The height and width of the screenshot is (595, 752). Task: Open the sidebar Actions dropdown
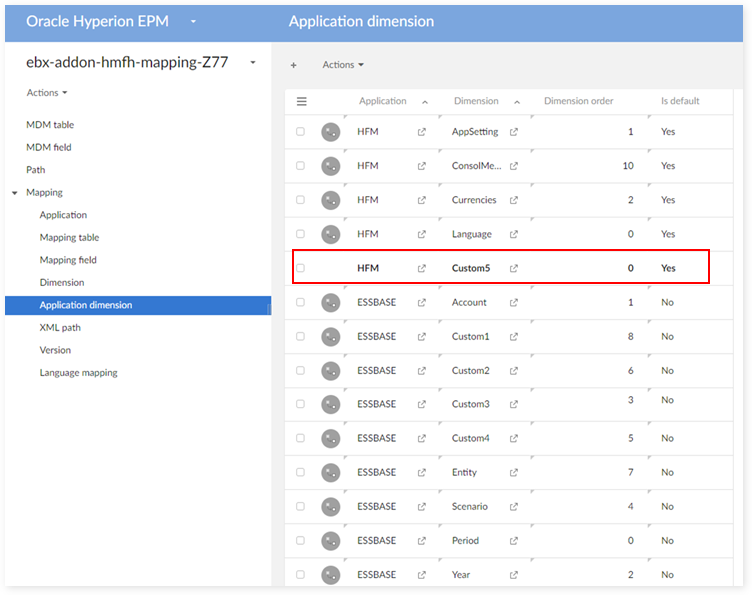click(x=47, y=93)
